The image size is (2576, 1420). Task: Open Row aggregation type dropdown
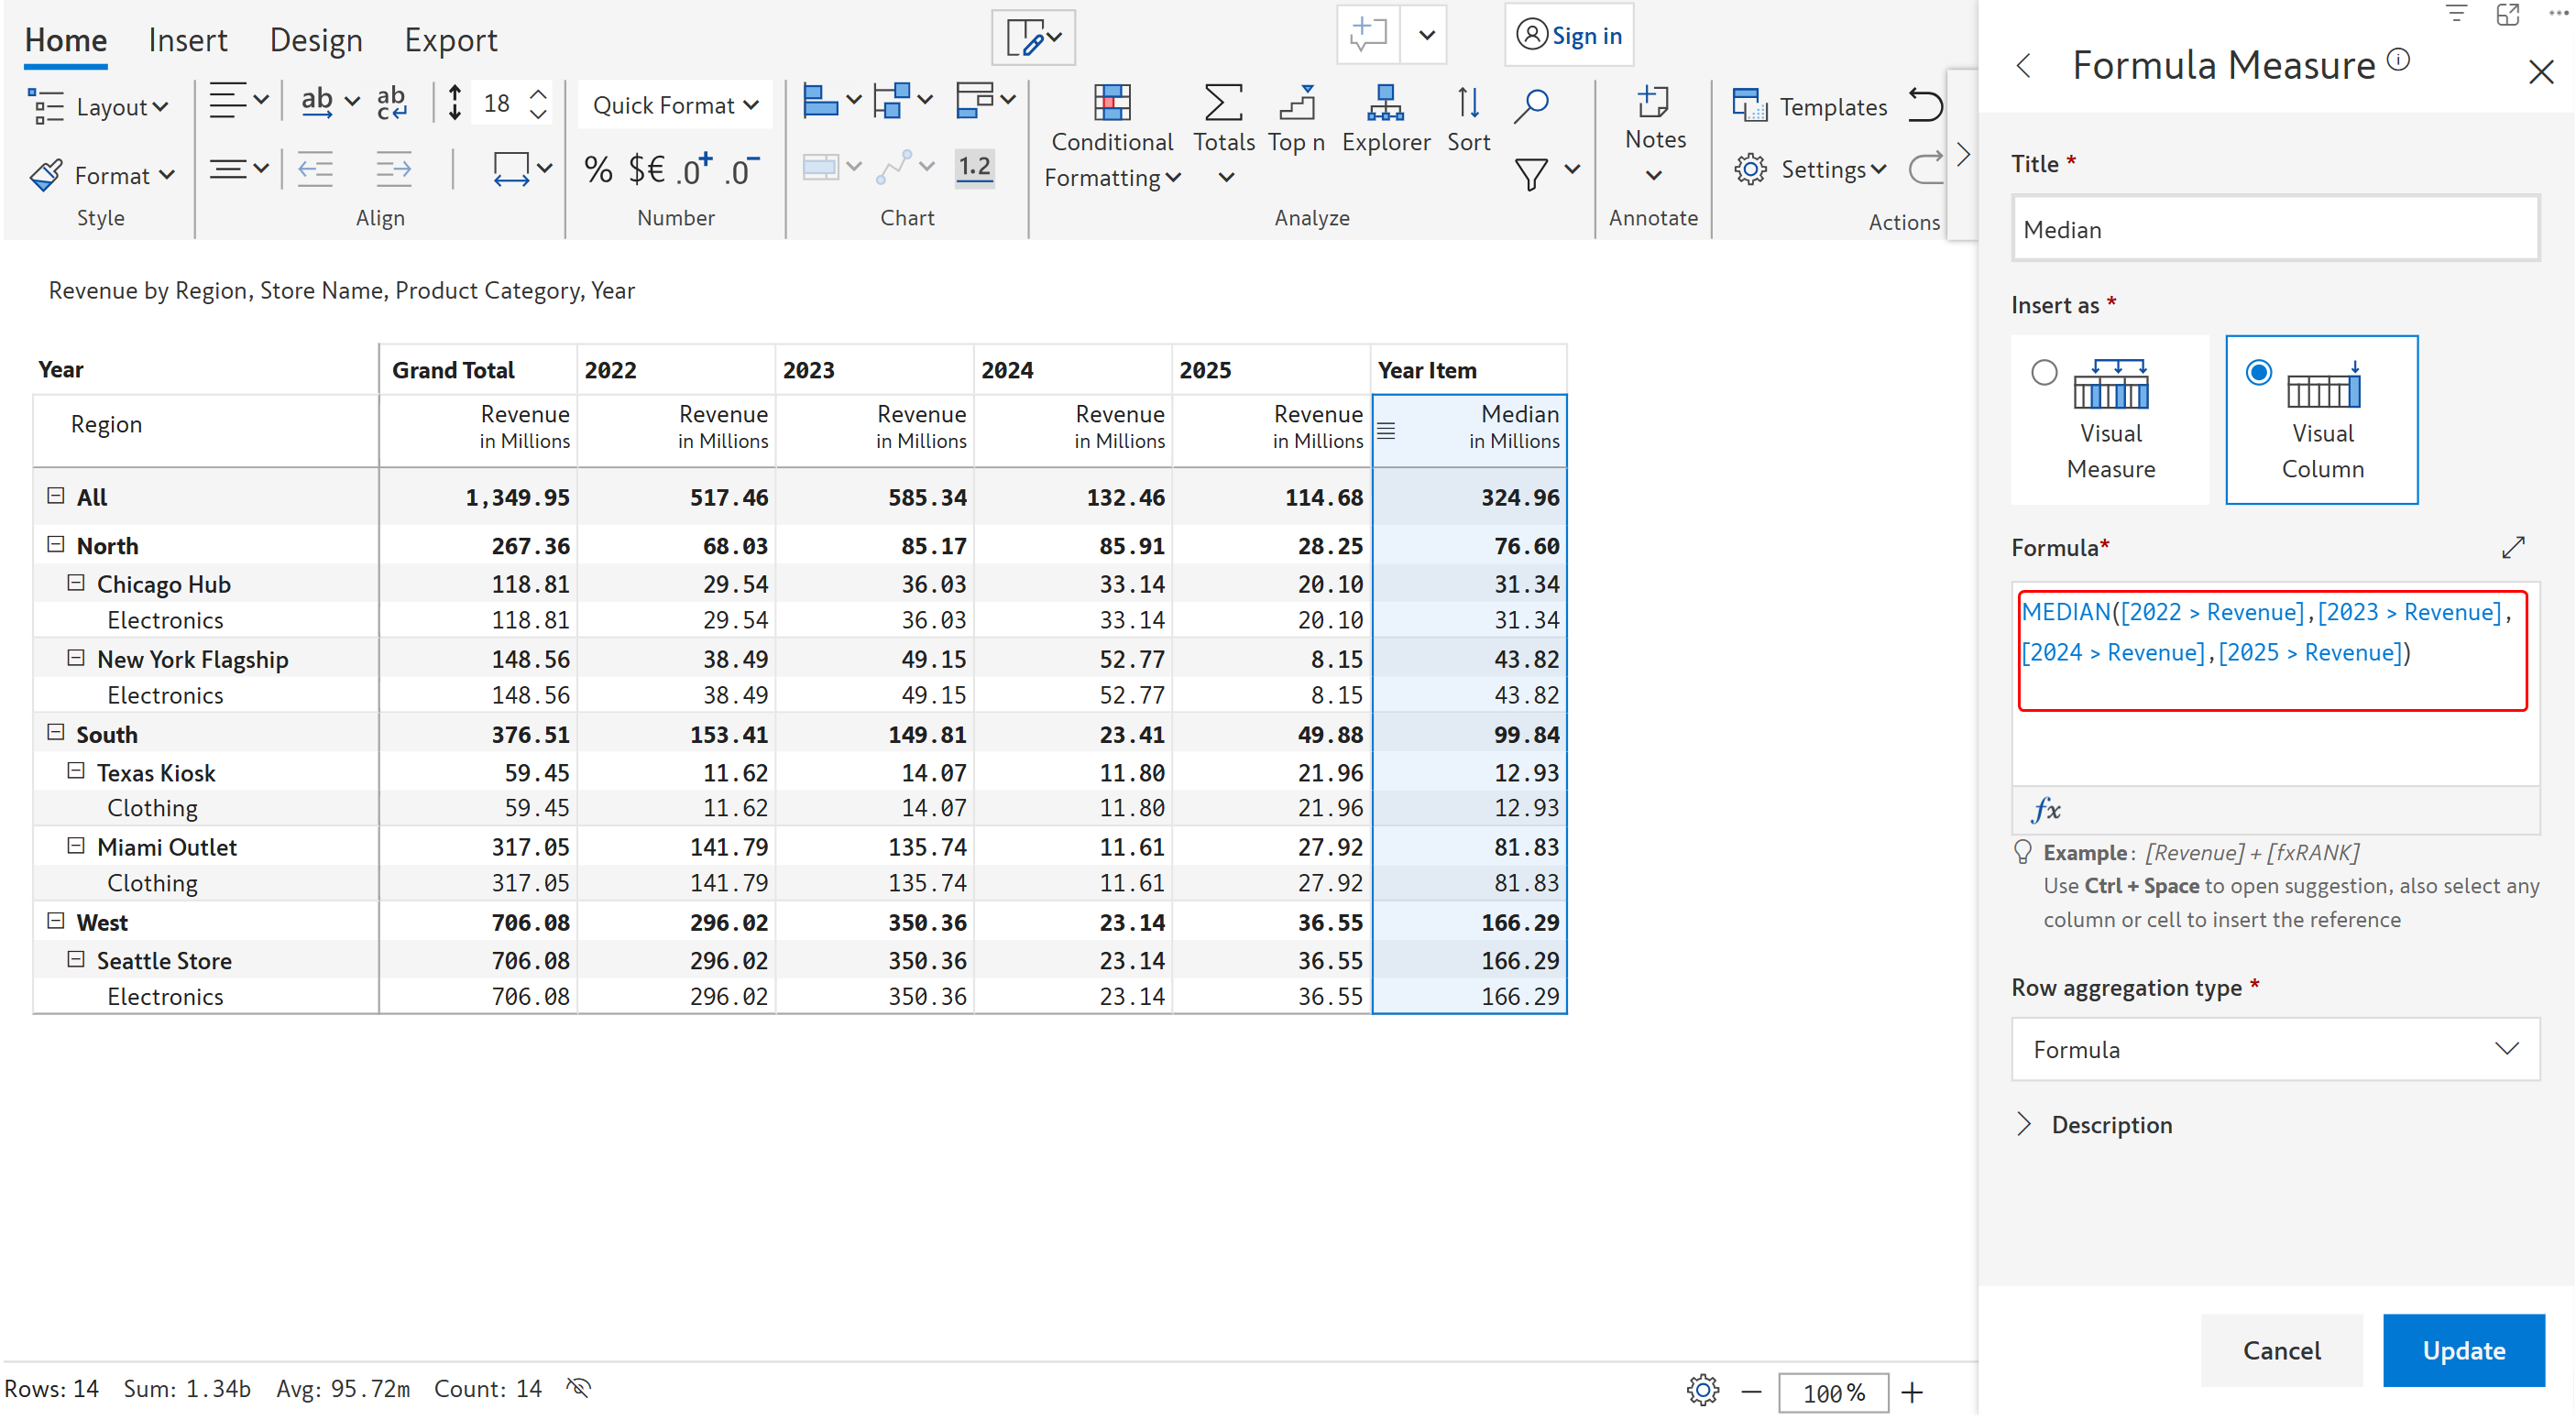2274,1049
